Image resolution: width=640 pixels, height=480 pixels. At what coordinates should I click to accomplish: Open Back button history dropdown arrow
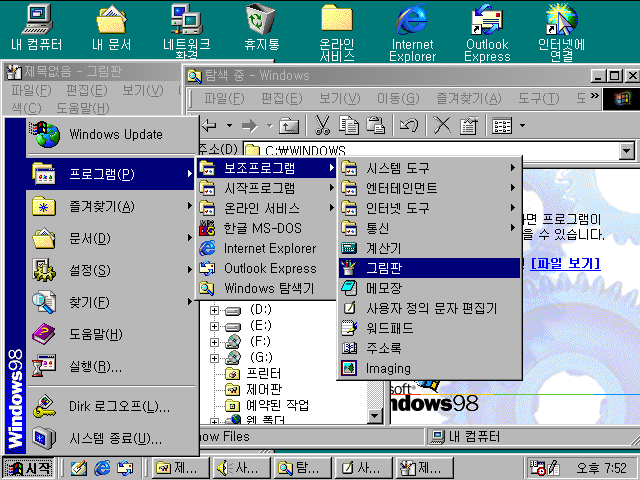[229, 125]
